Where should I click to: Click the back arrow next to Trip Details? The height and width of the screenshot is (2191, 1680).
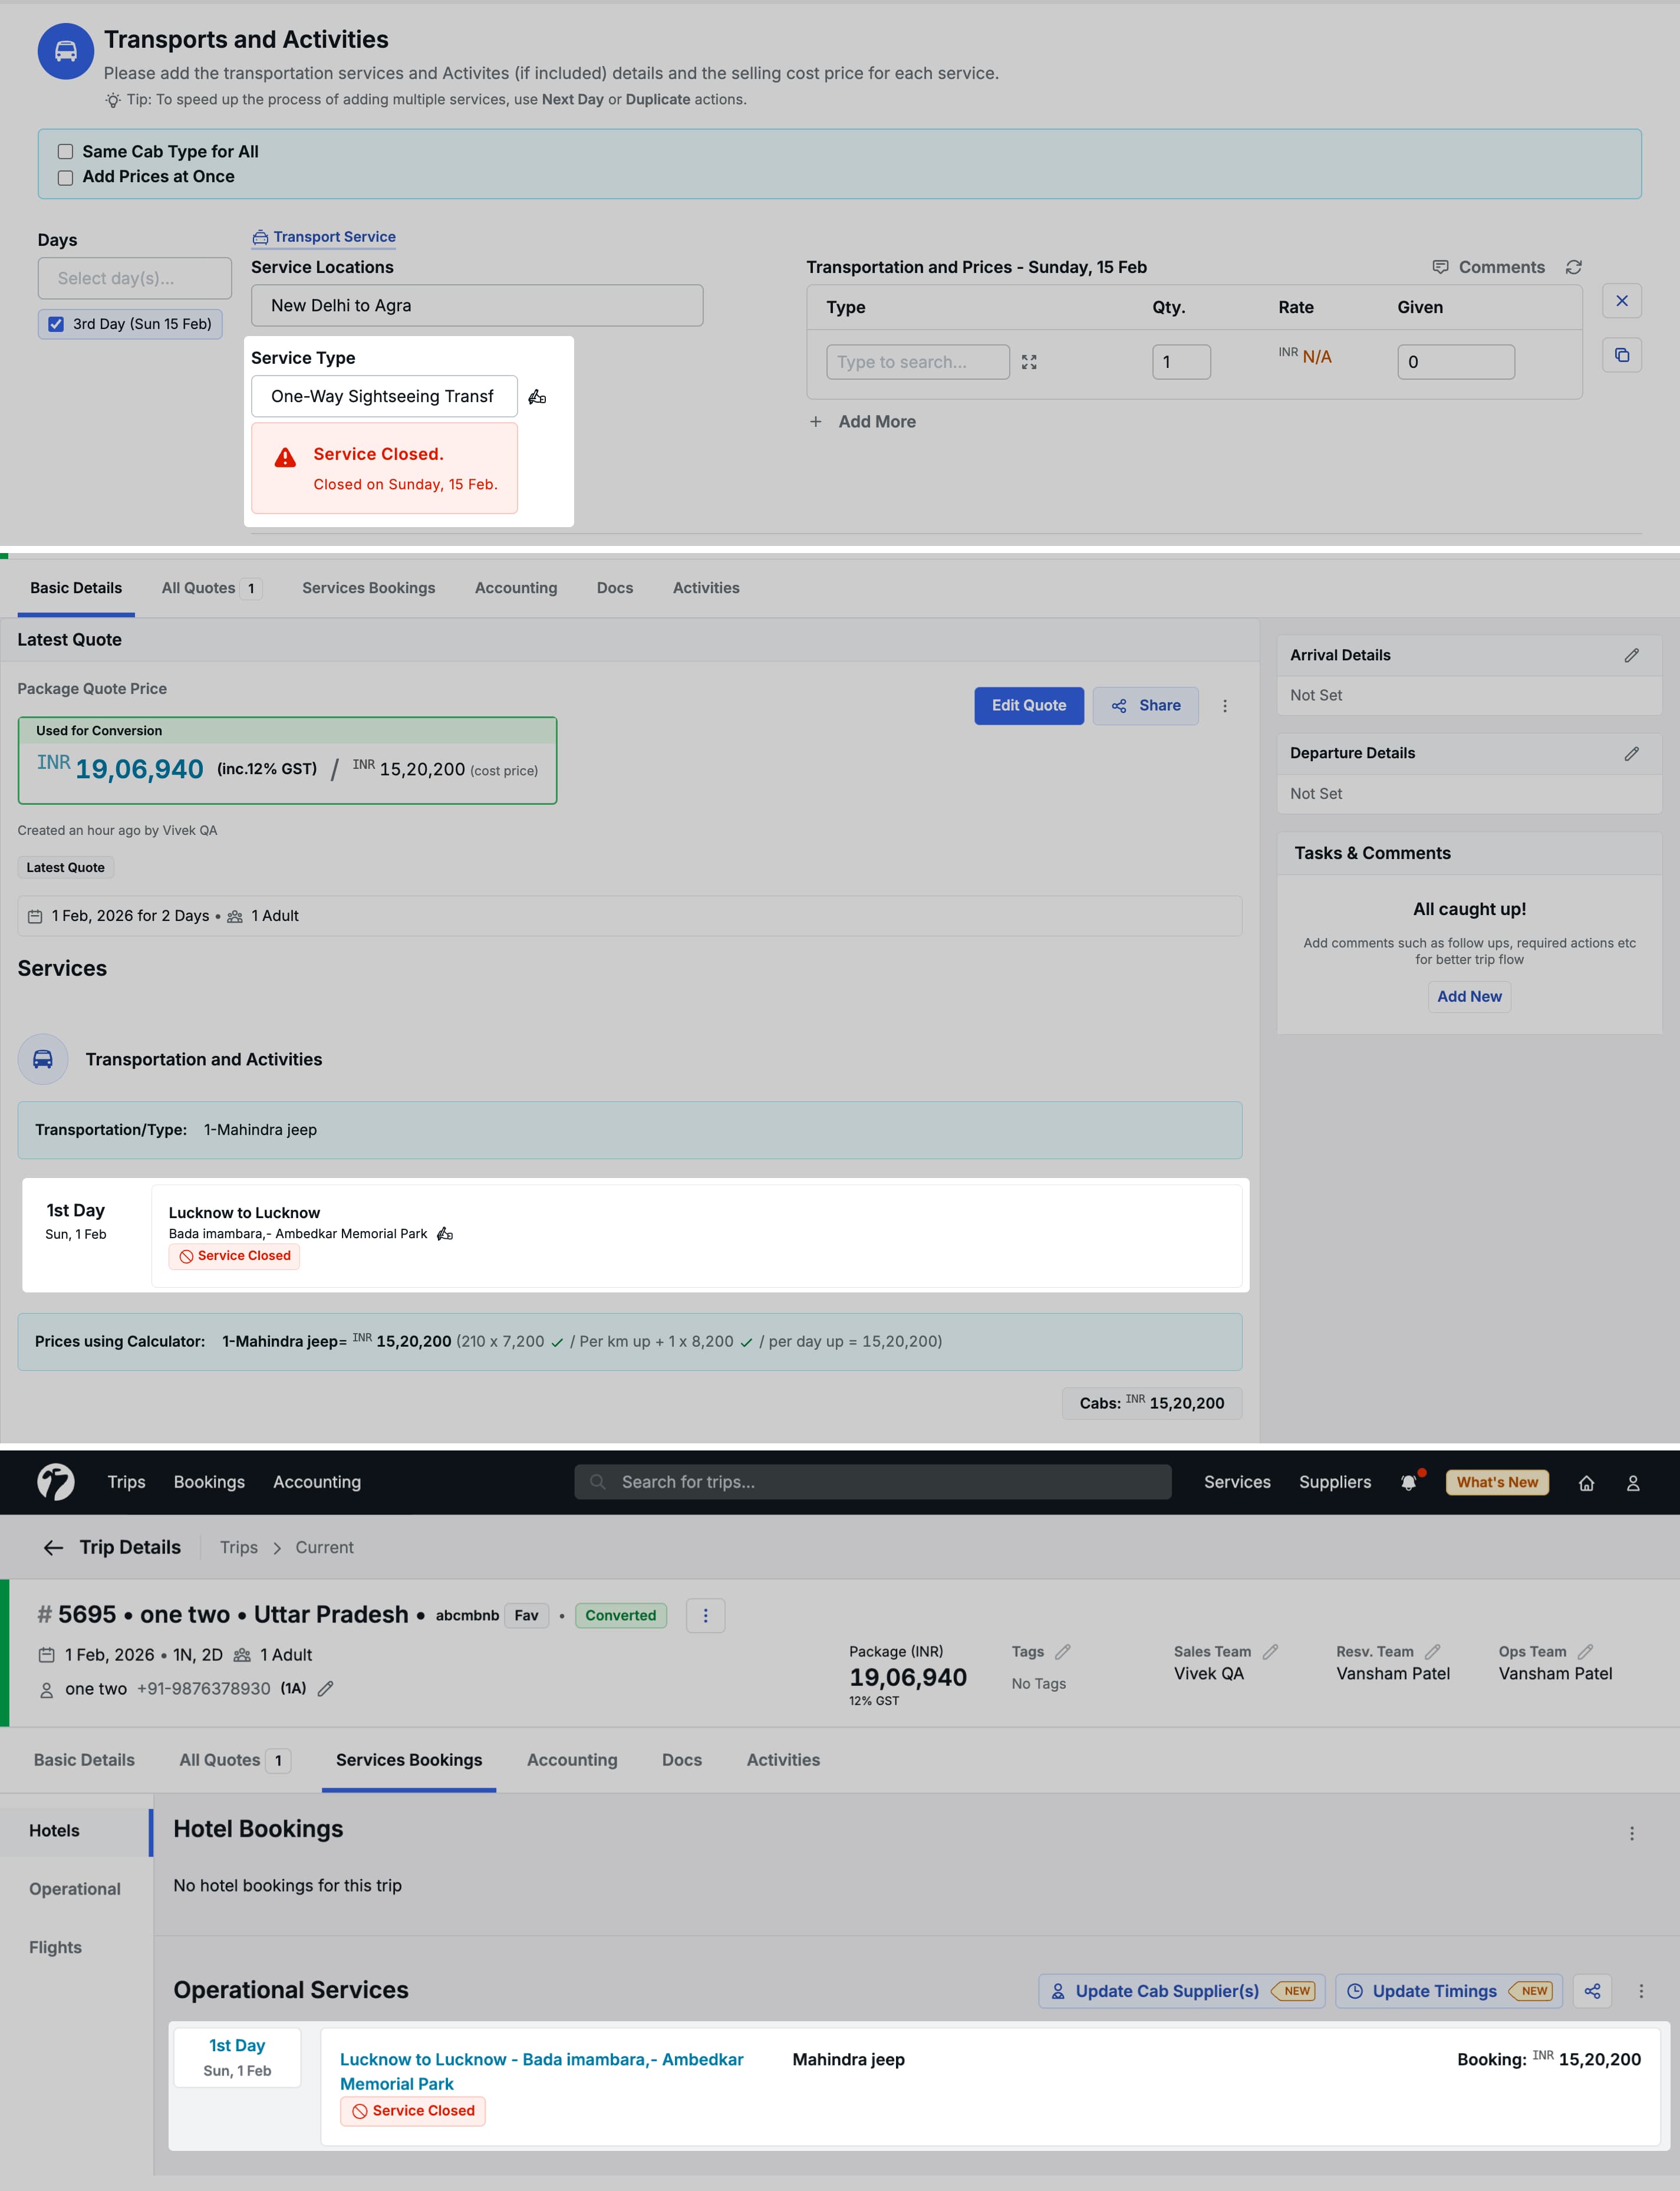(x=53, y=1547)
